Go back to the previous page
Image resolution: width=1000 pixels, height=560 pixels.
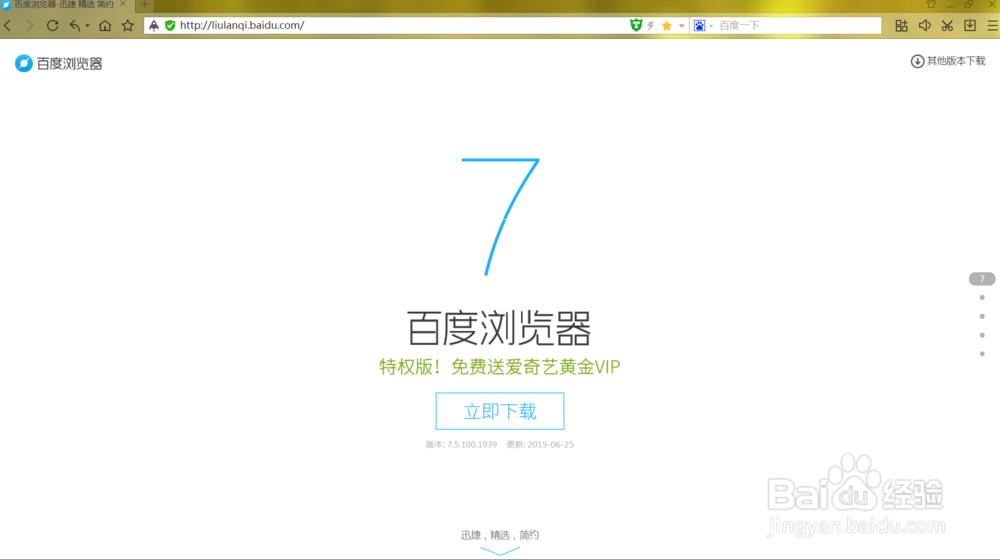(8, 26)
